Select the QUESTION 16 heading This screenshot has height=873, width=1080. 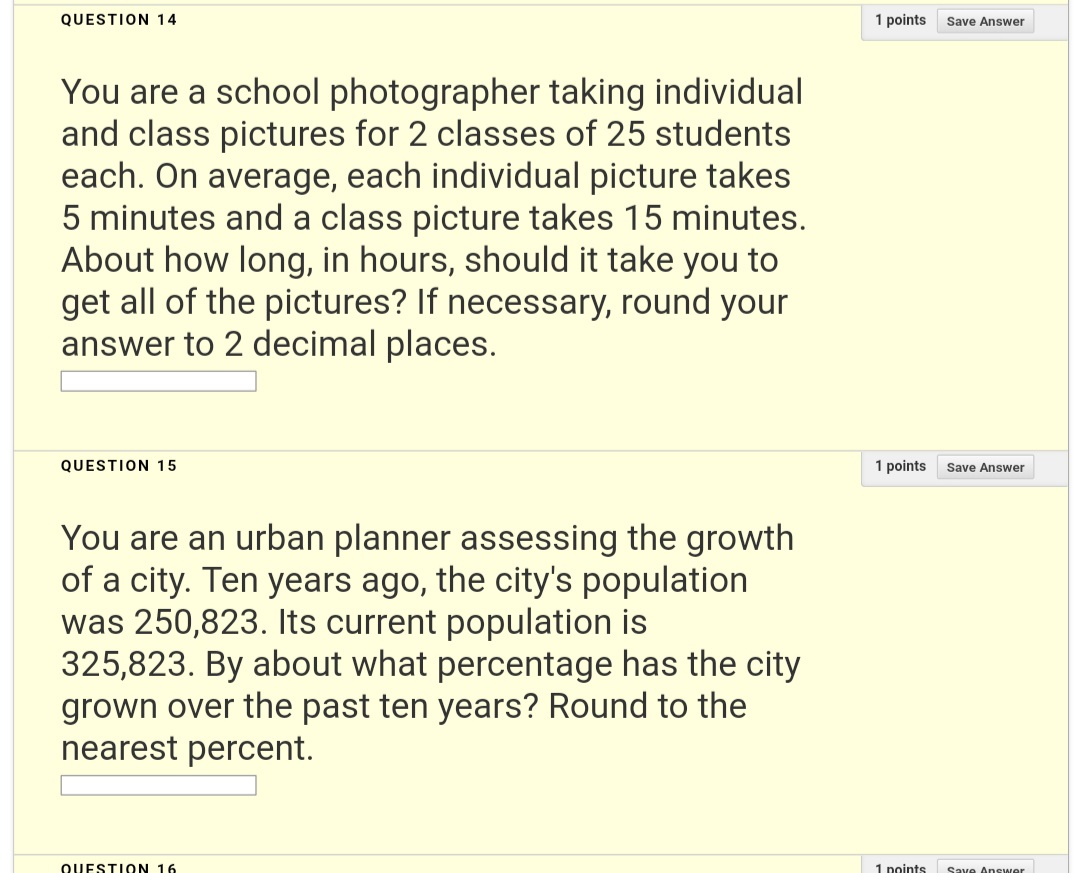(118, 866)
